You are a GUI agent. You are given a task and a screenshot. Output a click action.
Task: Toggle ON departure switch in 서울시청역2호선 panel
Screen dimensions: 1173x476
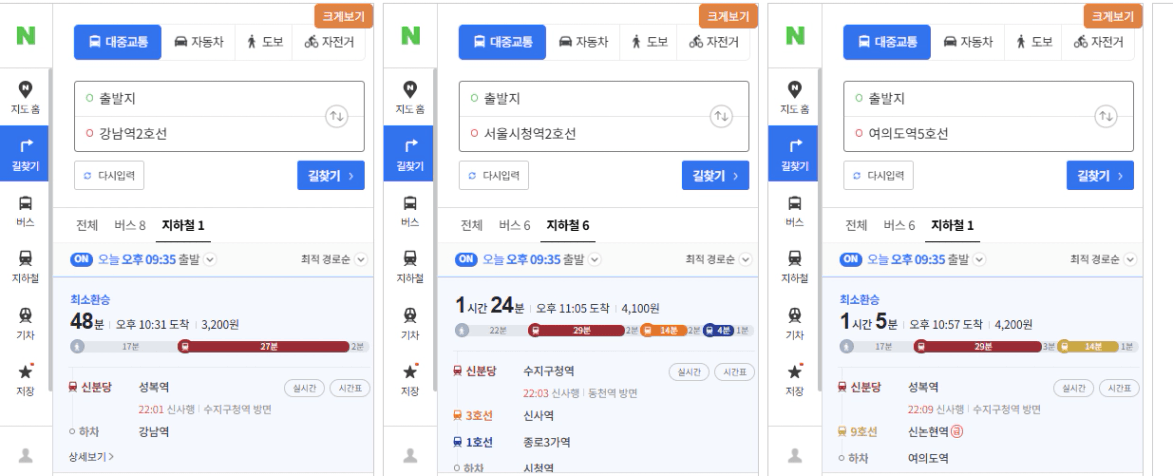[x=466, y=259]
